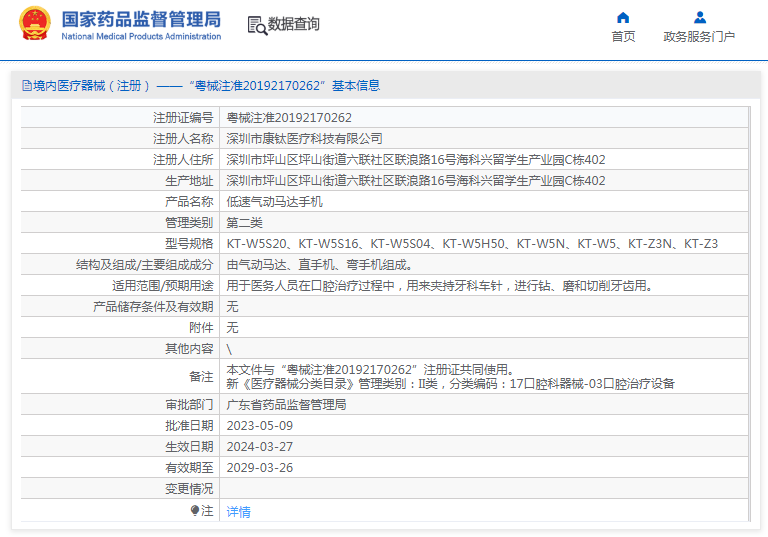This screenshot has height=537, width=768.
Task: Click the 注册证编号 label
Action: pos(183,118)
